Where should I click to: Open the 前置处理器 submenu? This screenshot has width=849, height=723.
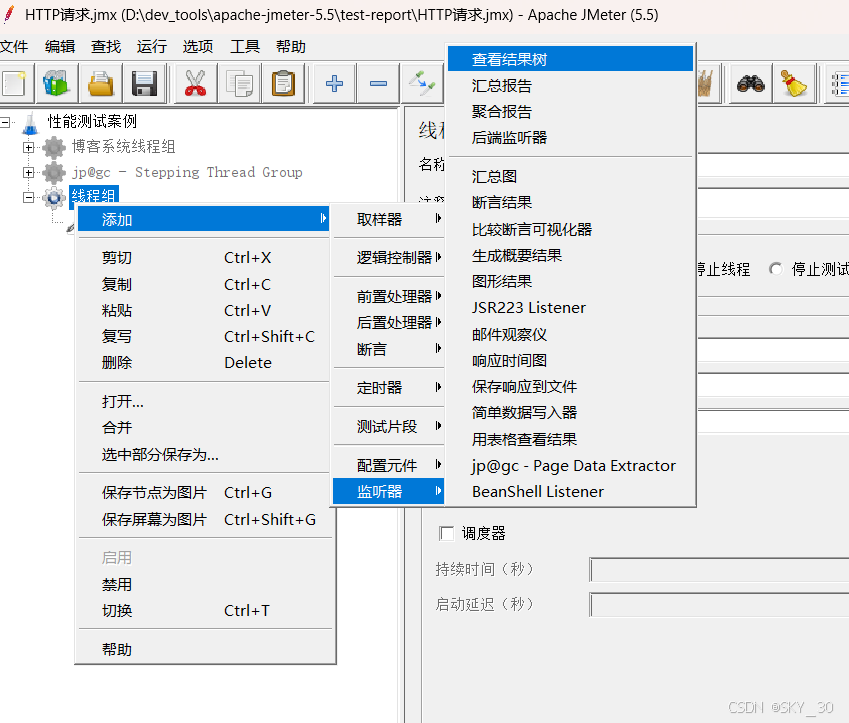pyautogui.click(x=389, y=296)
